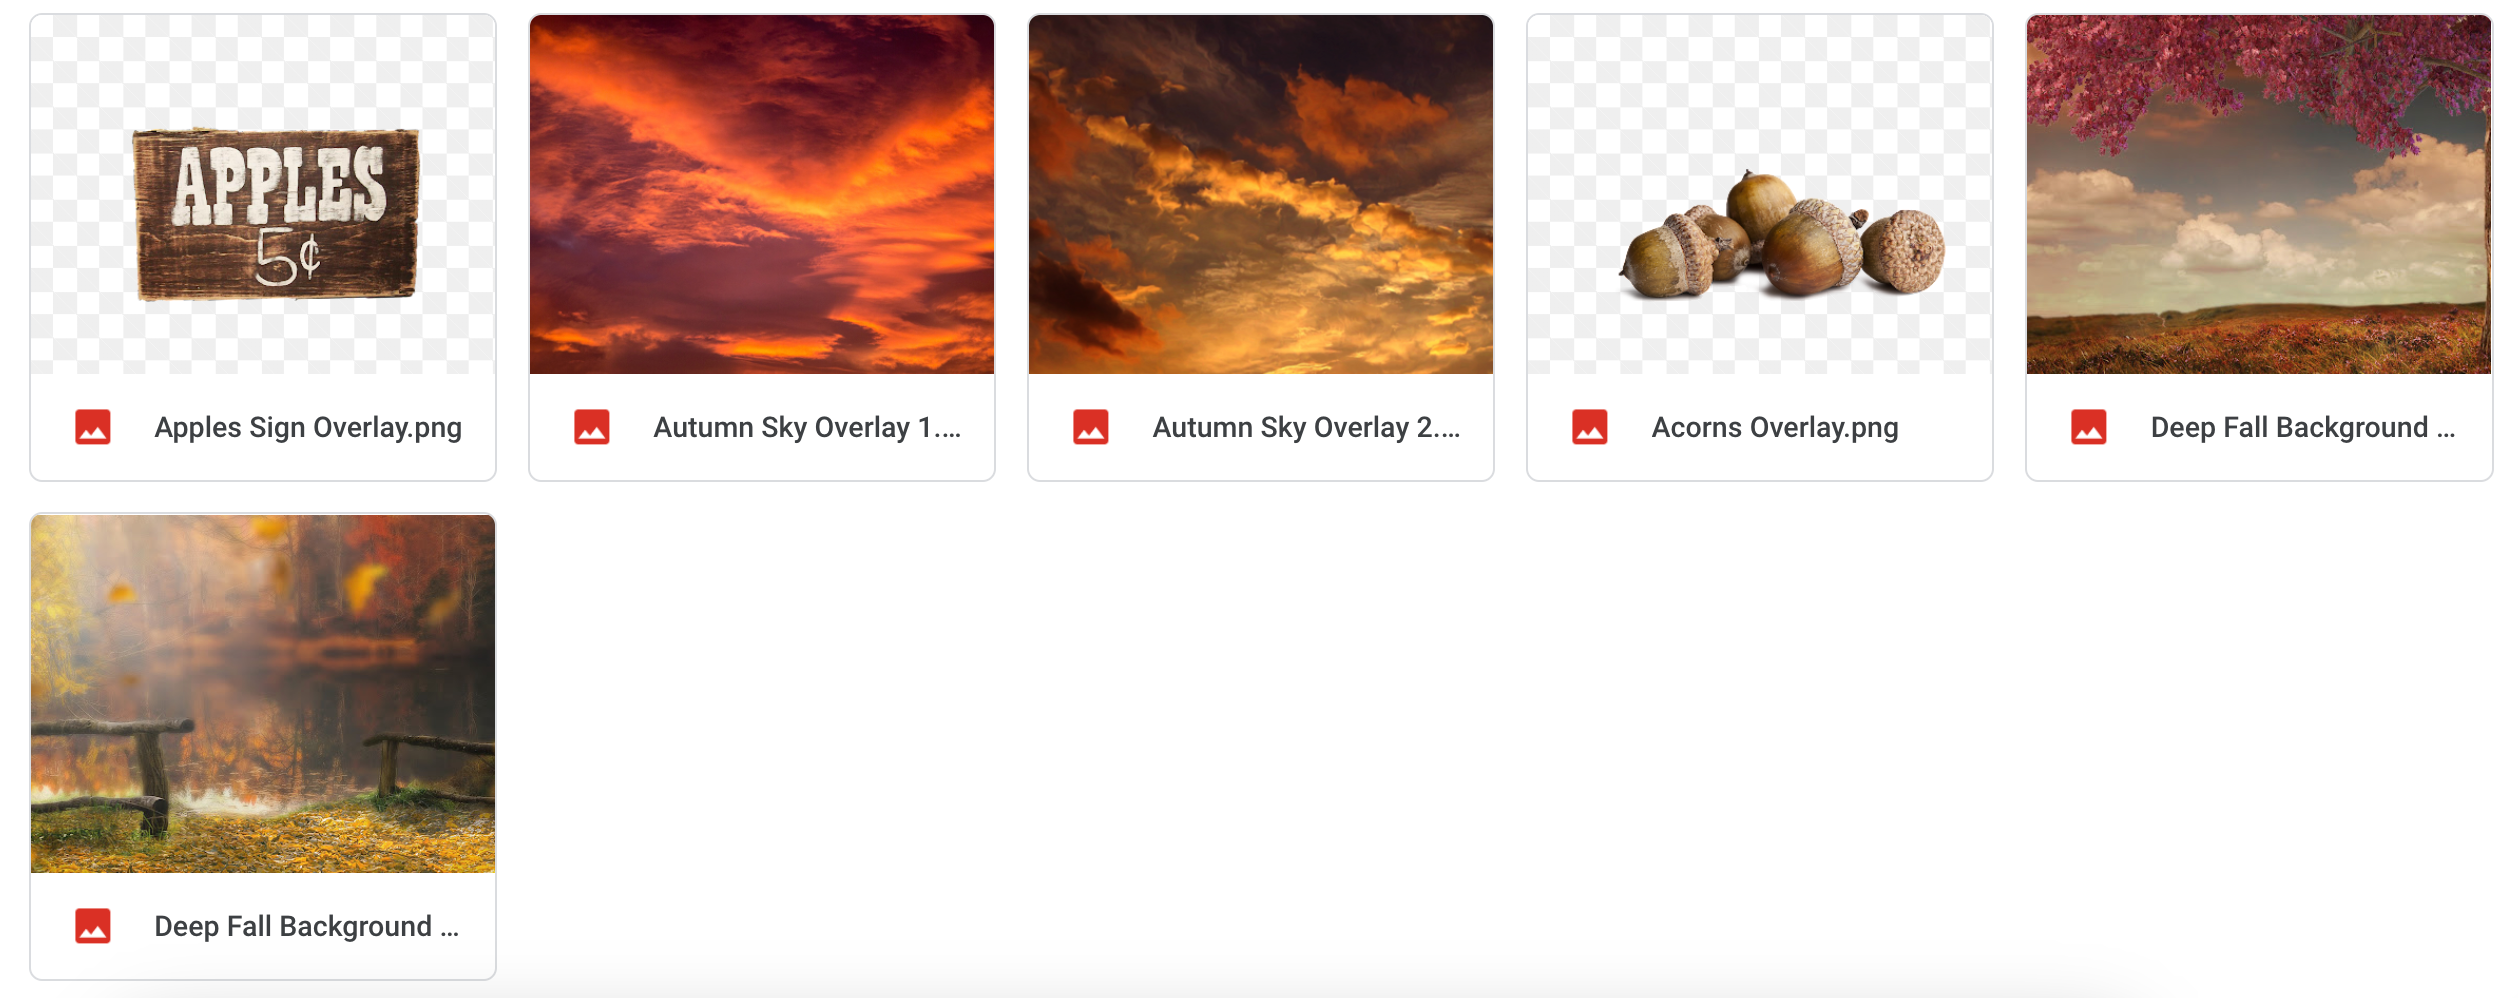2518x998 pixels.
Task: Open the Acorns Overlay thumbnail preview
Action: 1760,194
